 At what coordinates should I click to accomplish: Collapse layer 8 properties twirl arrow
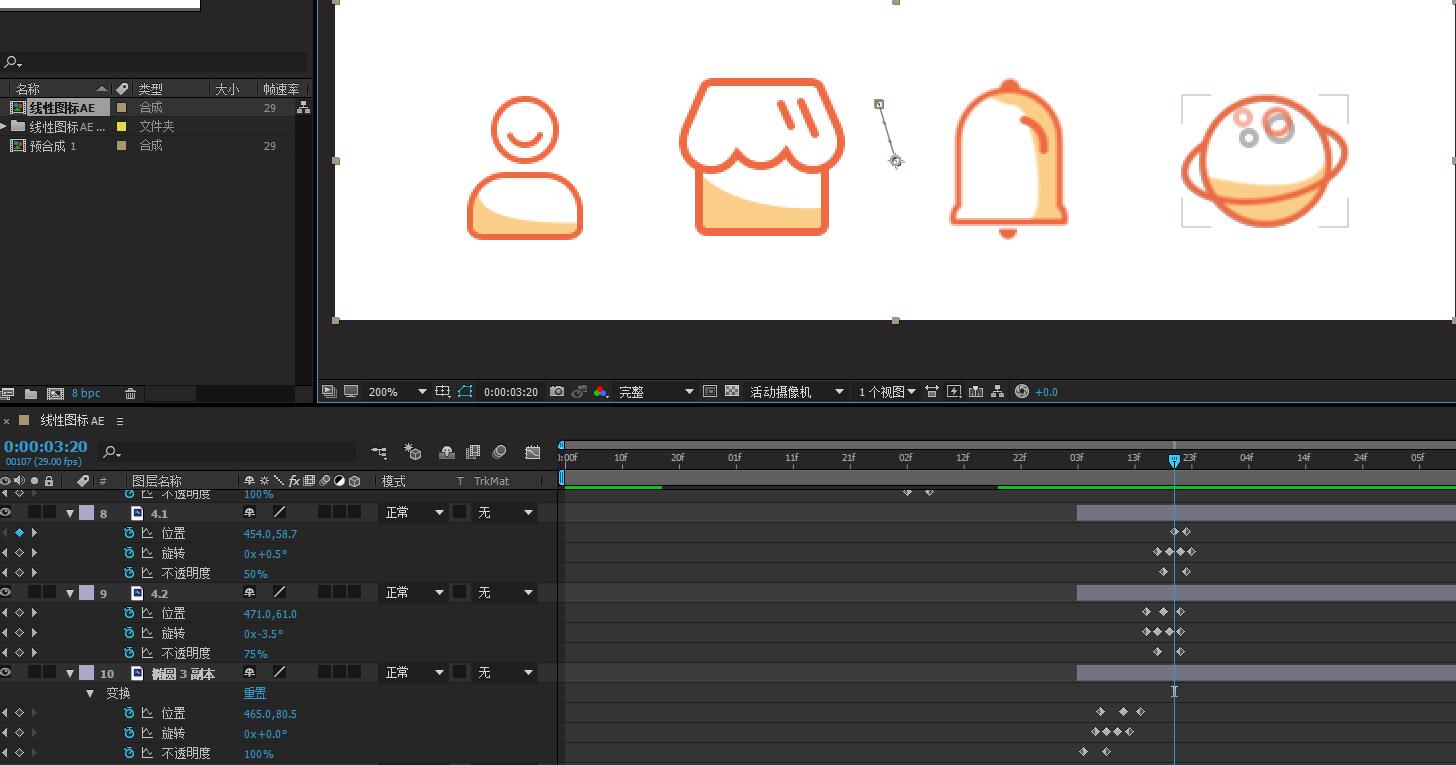[x=70, y=513]
